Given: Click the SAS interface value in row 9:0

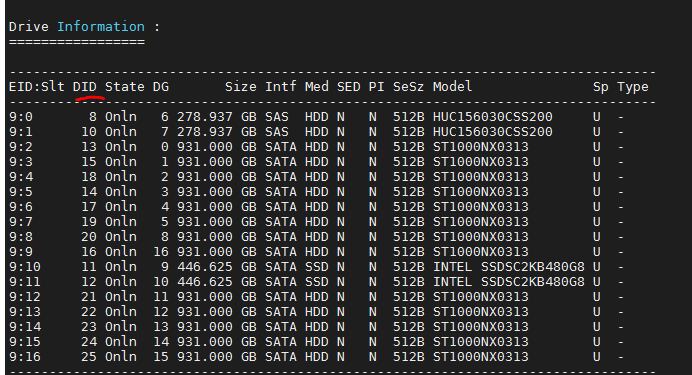Looking at the screenshot, I should click(x=277, y=117).
